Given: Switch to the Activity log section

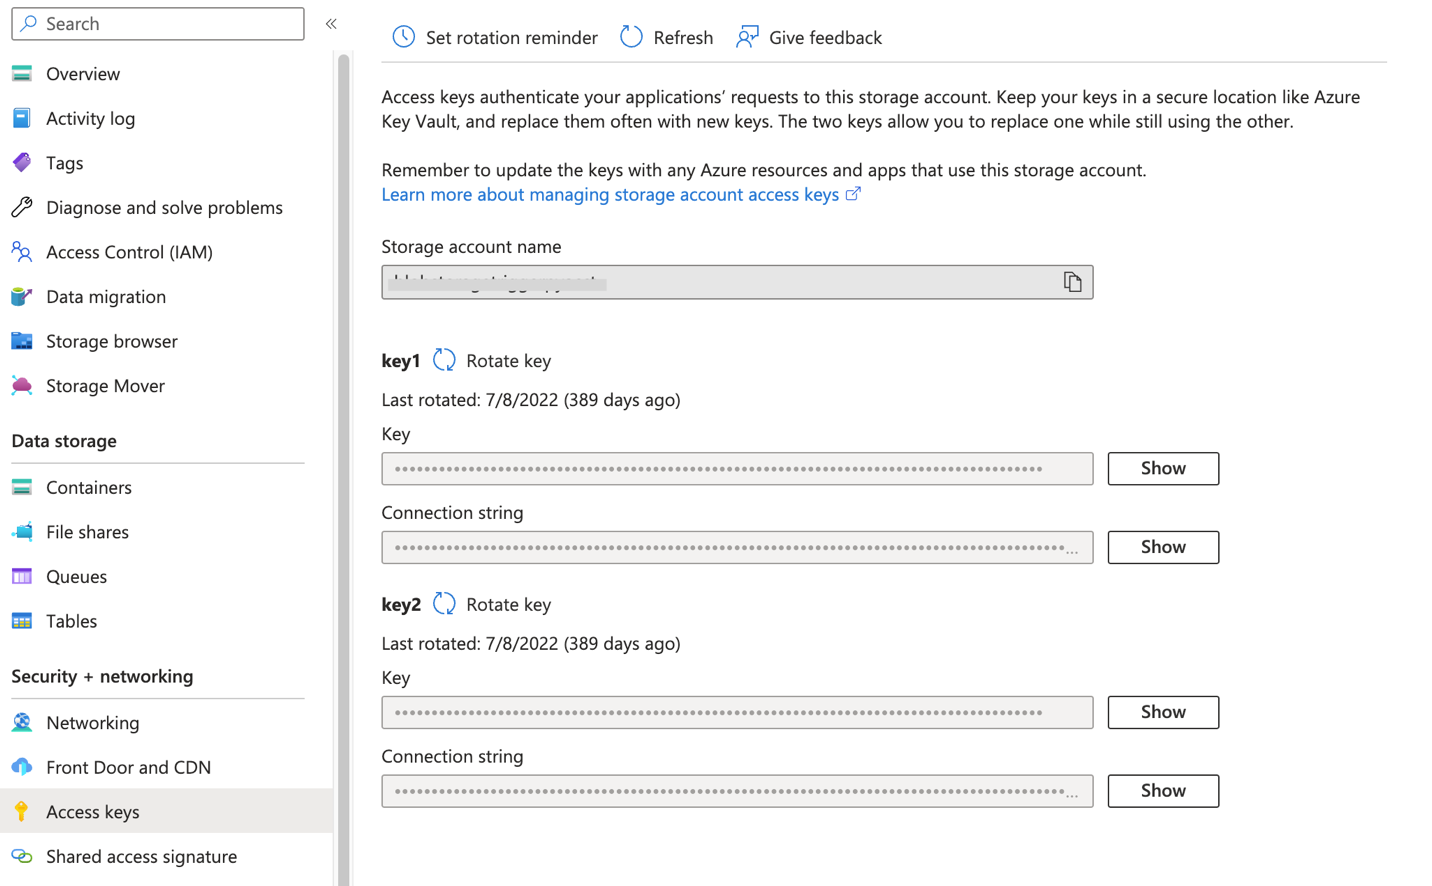Looking at the screenshot, I should (x=21, y=118).
